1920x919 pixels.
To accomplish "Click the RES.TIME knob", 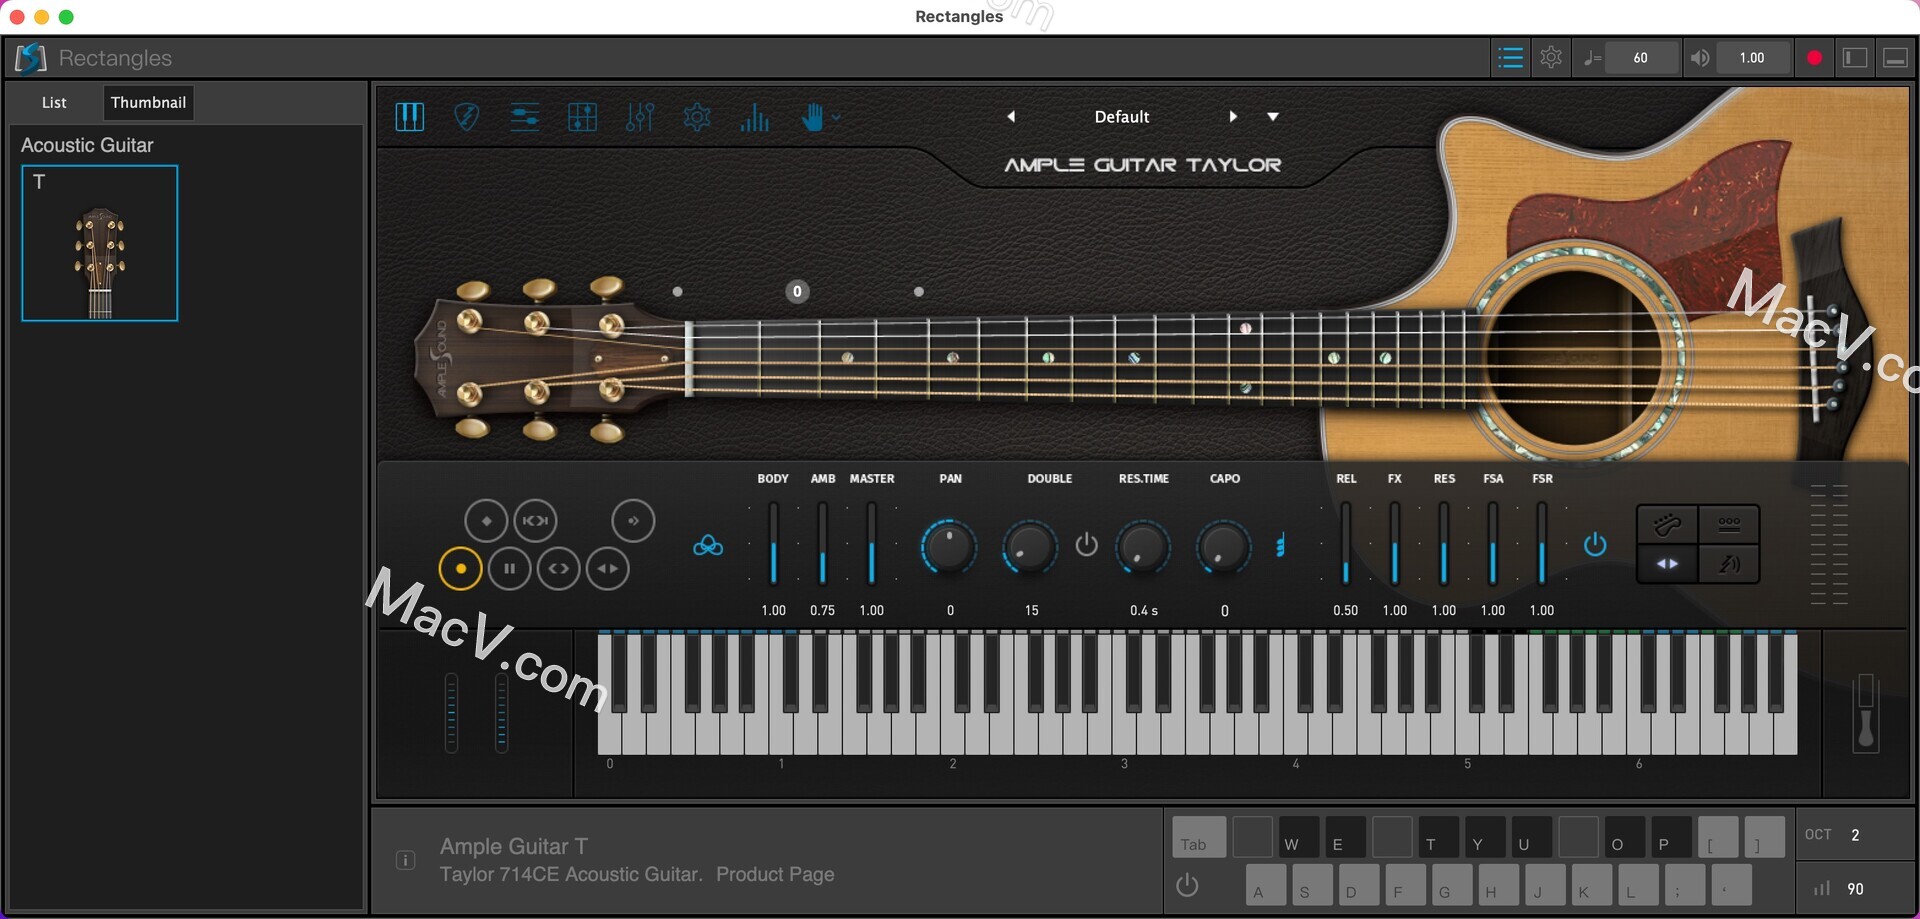I will (1142, 547).
